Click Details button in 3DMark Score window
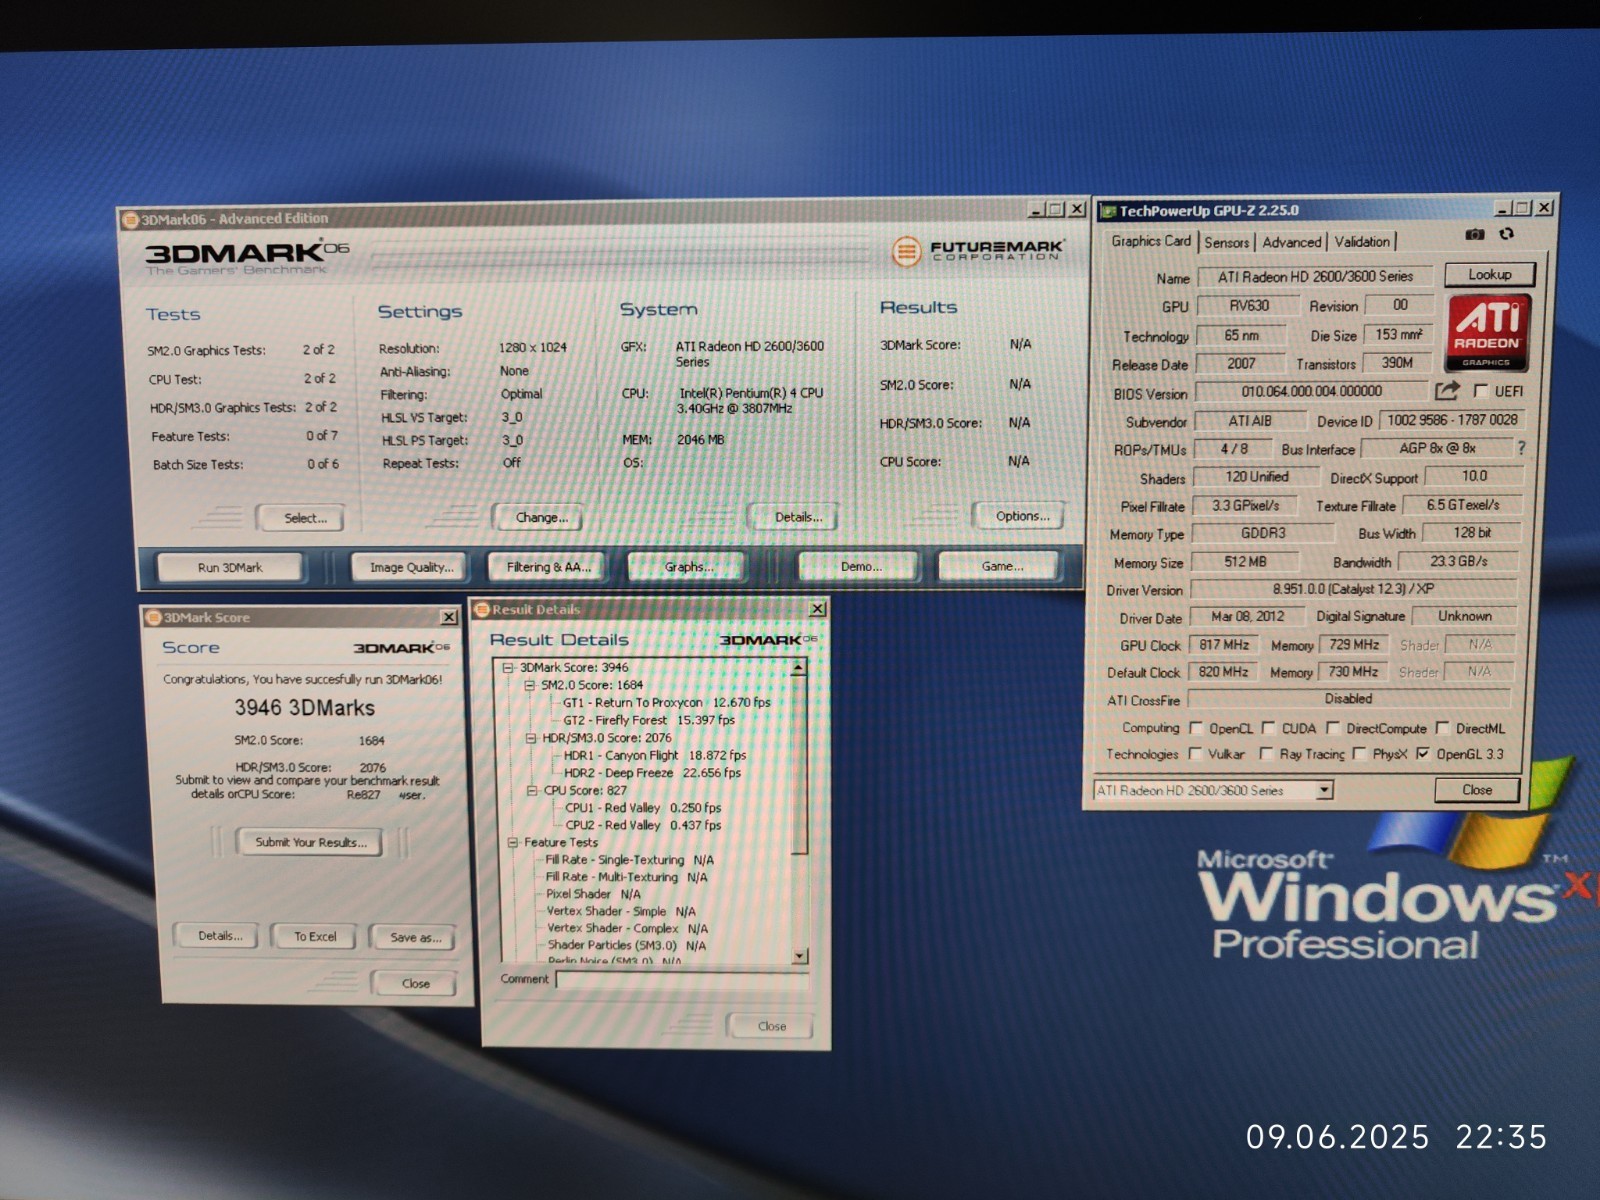The height and width of the screenshot is (1200, 1600). pos(219,936)
